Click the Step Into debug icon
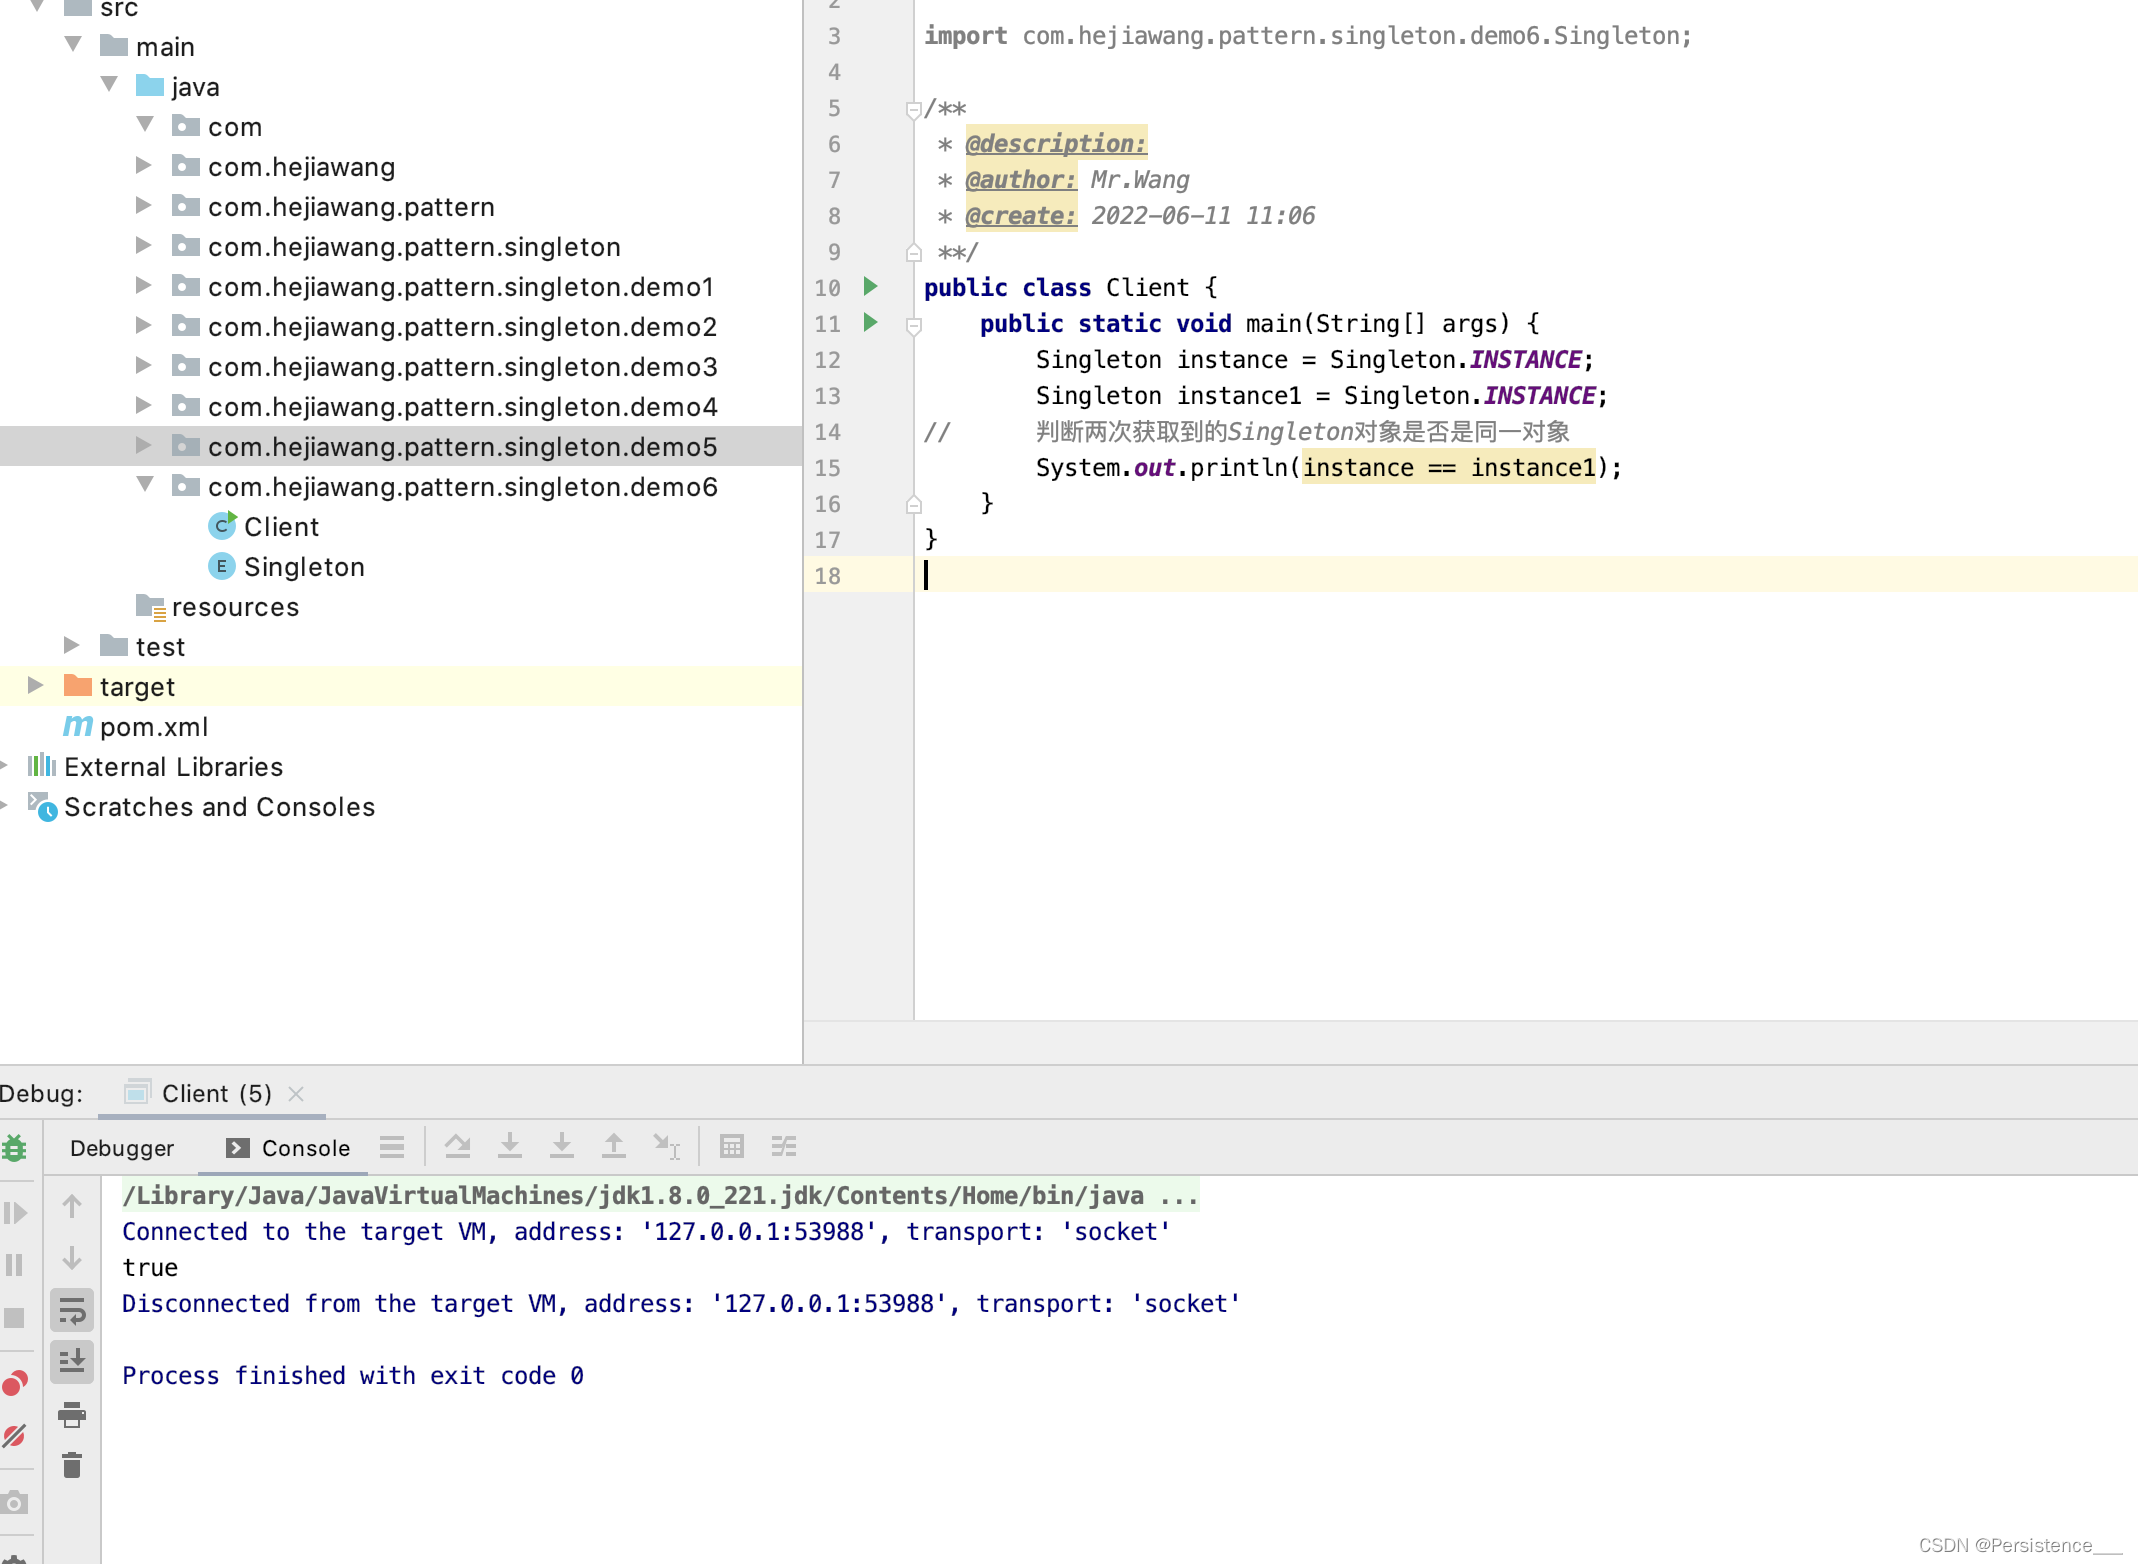 click(510, 1147)
